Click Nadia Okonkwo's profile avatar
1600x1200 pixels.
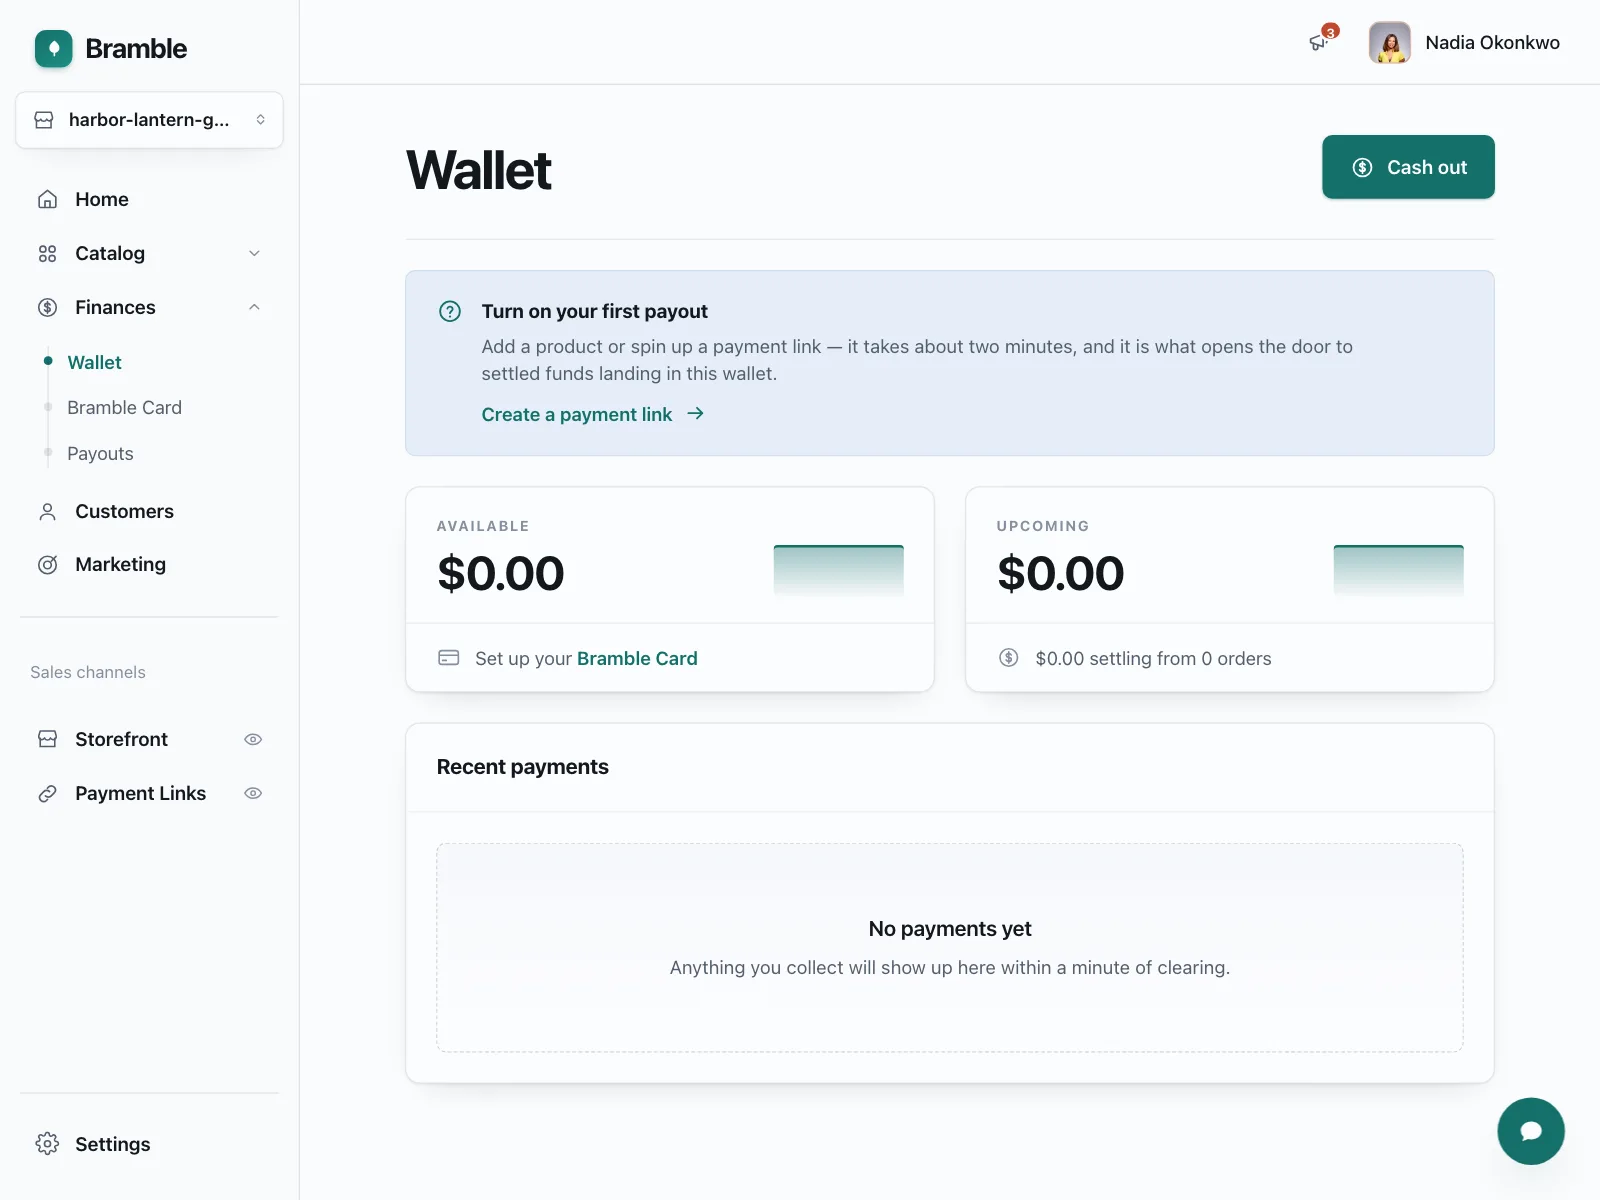(1389, 42)
